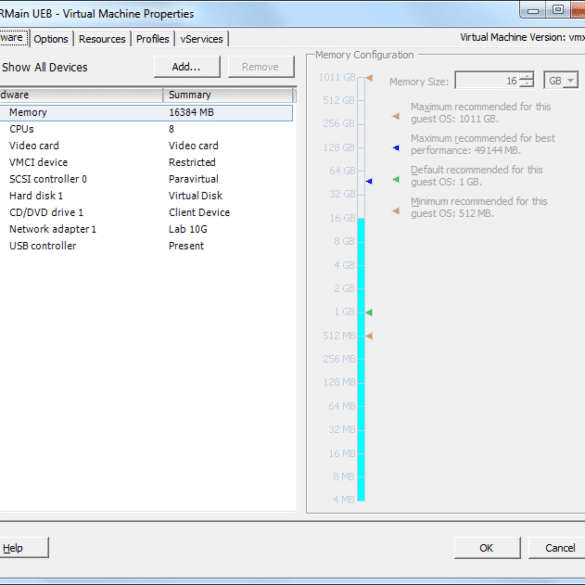The height and width of the screenshot is (585, 585).
Task: Click the 4 MB slider label
Action: (344, 499)
